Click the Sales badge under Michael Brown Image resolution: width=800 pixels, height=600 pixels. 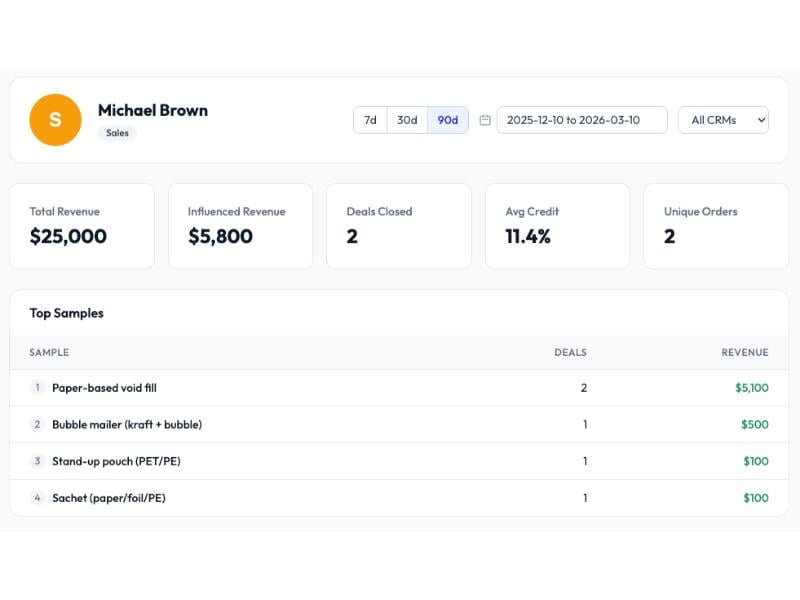tap(118, 133)
